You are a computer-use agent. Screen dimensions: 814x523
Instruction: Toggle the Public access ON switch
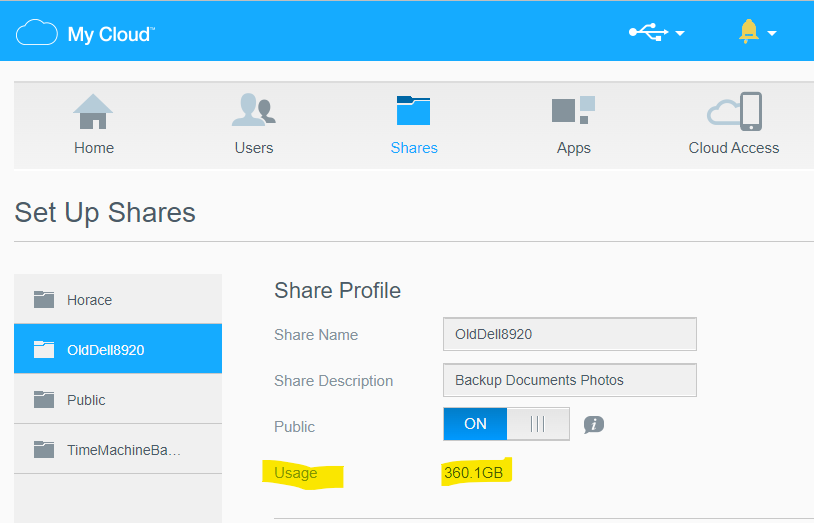click(506, 424)
